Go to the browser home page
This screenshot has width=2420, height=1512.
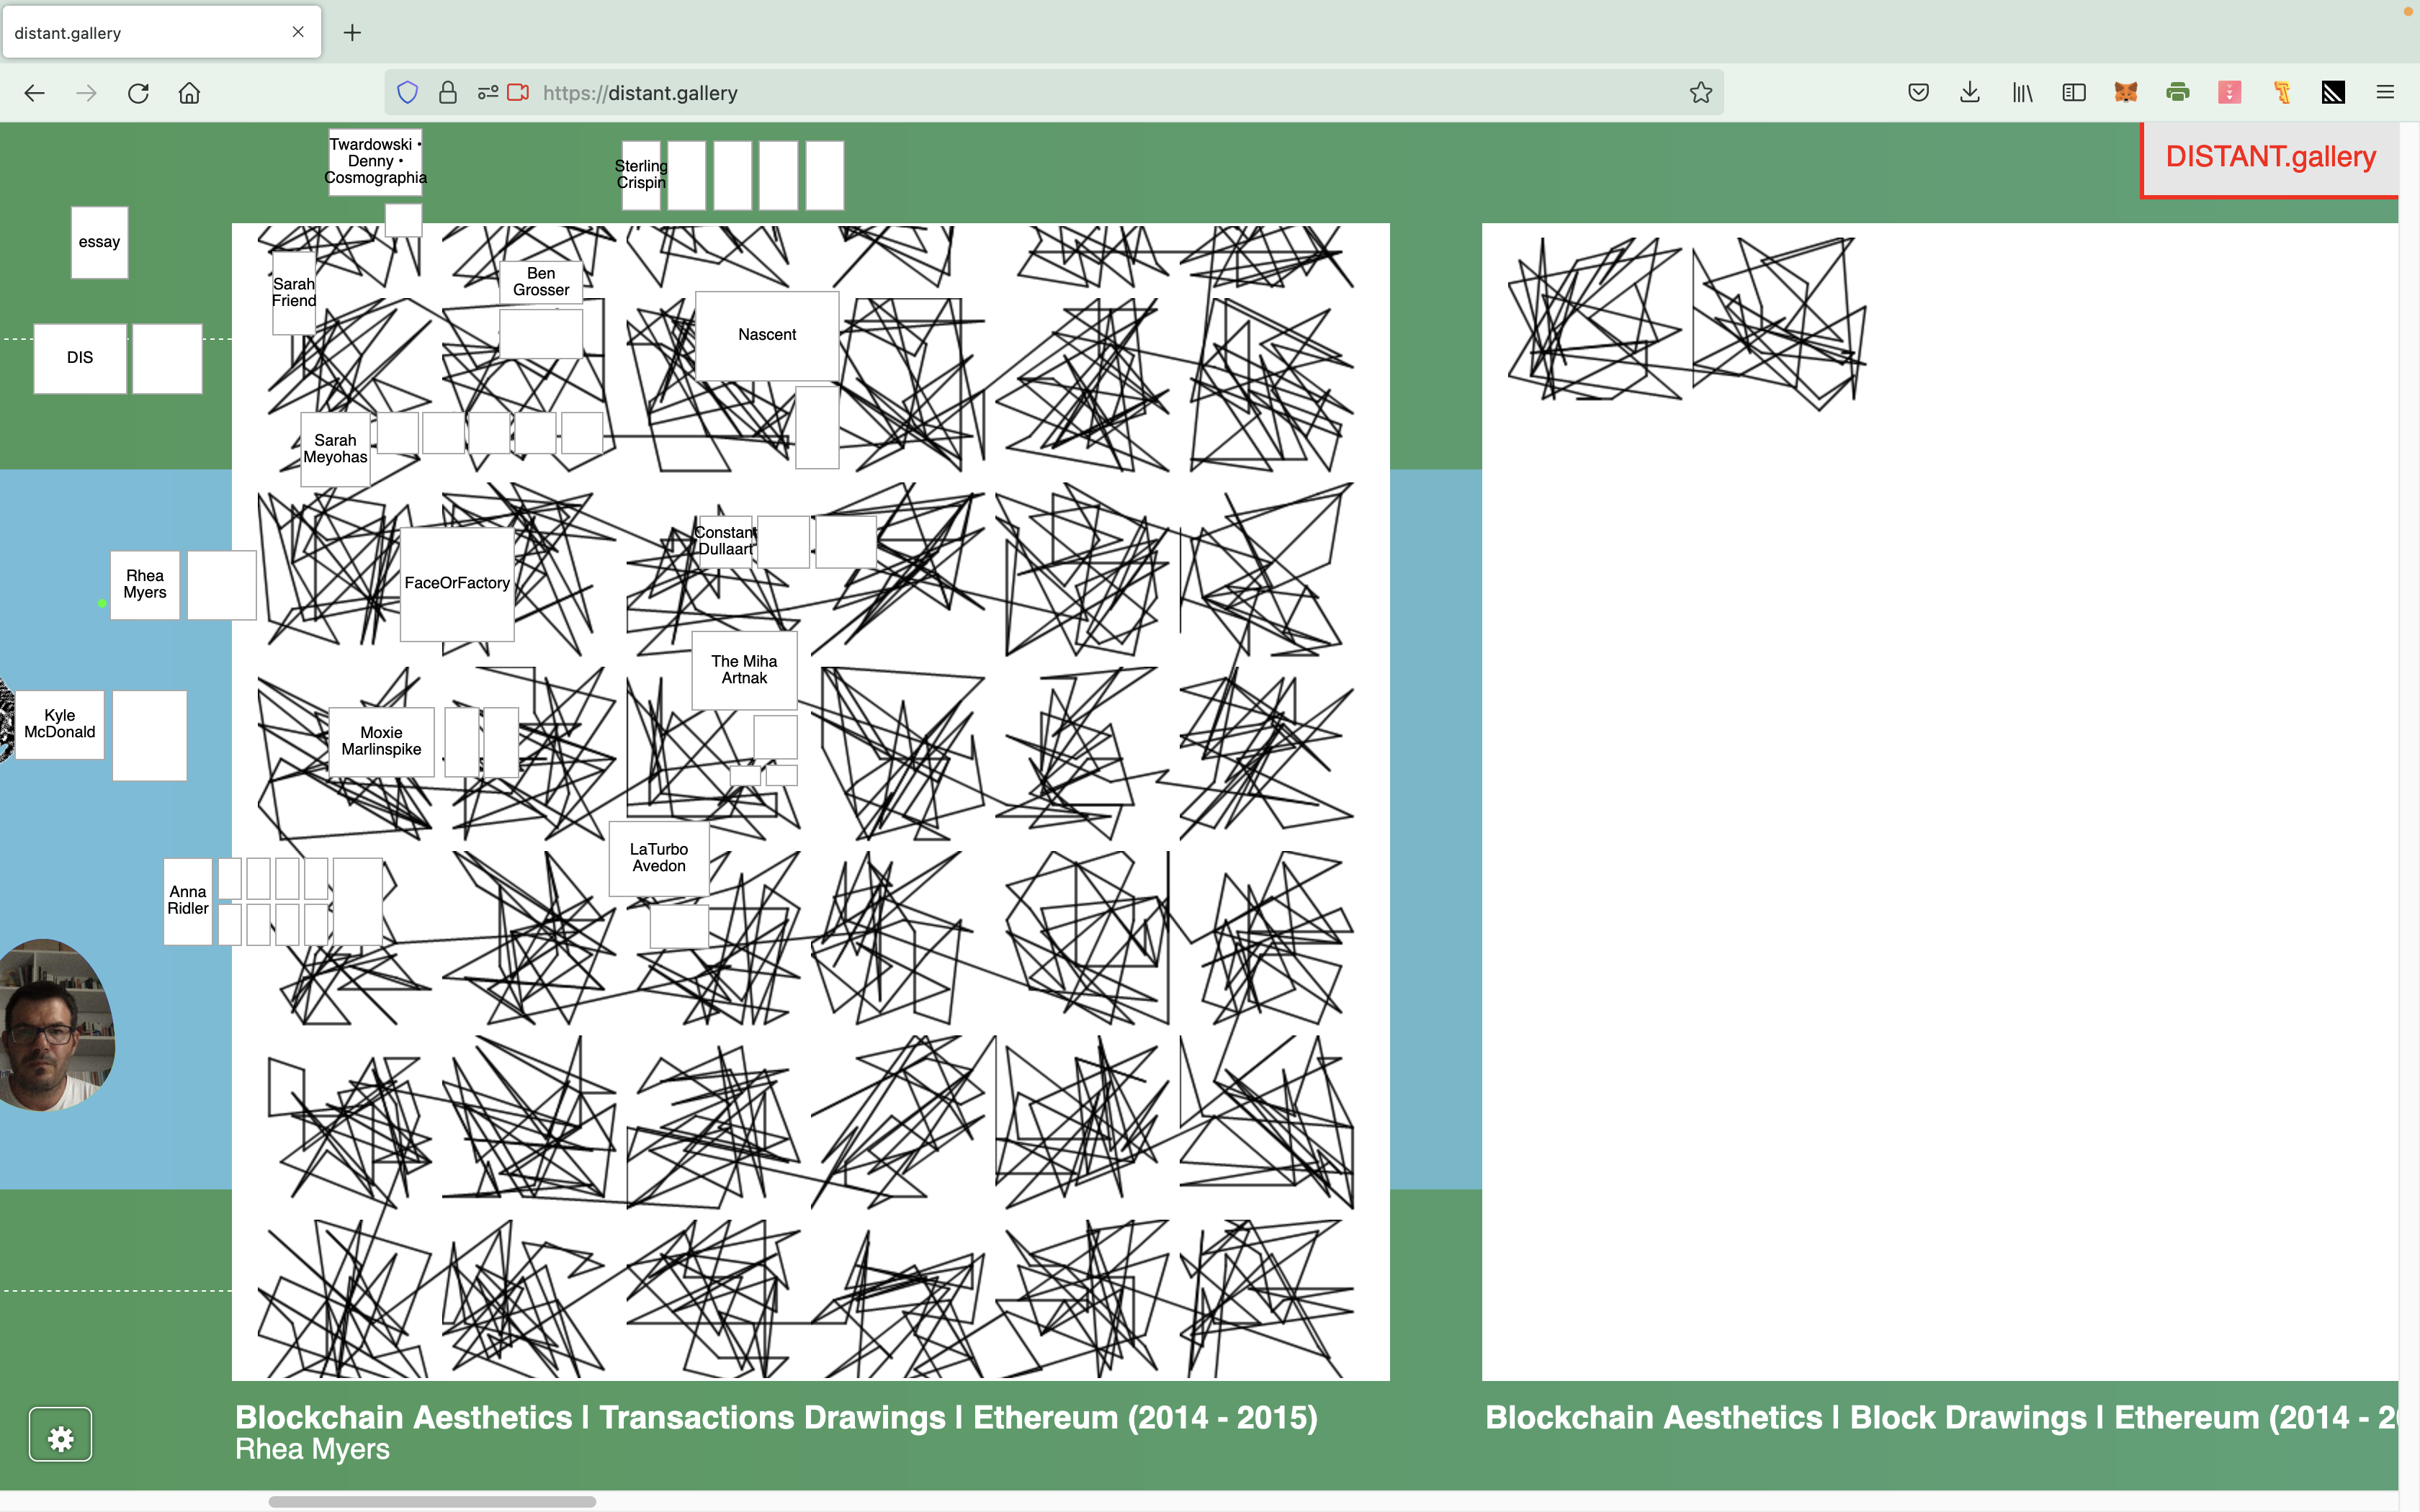pos(190,93)
